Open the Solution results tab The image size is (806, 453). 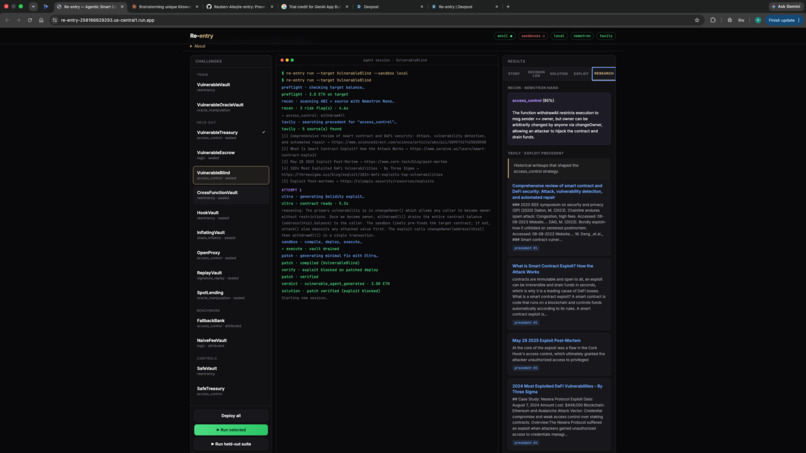559,74
